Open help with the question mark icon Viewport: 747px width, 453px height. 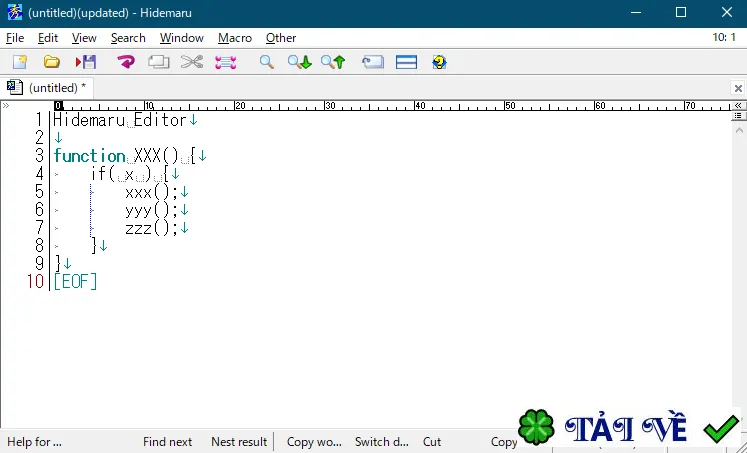(439, 62)
